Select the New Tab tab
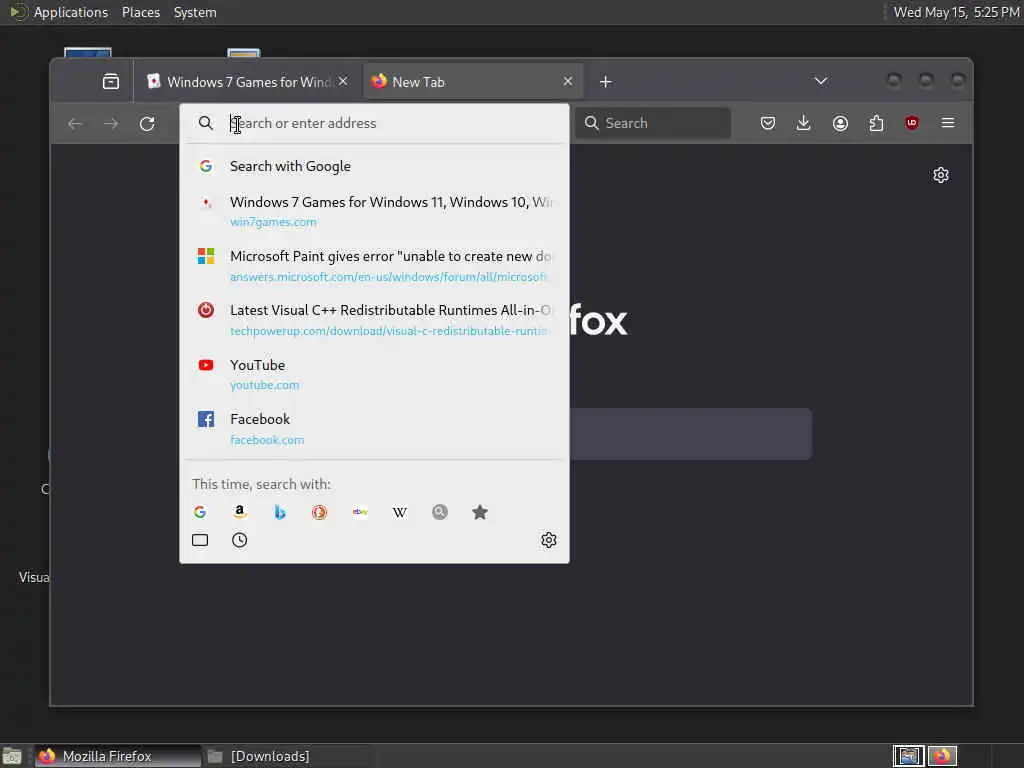The width and height of the screenshot is (1024, 768). click(x=473, y=82)
